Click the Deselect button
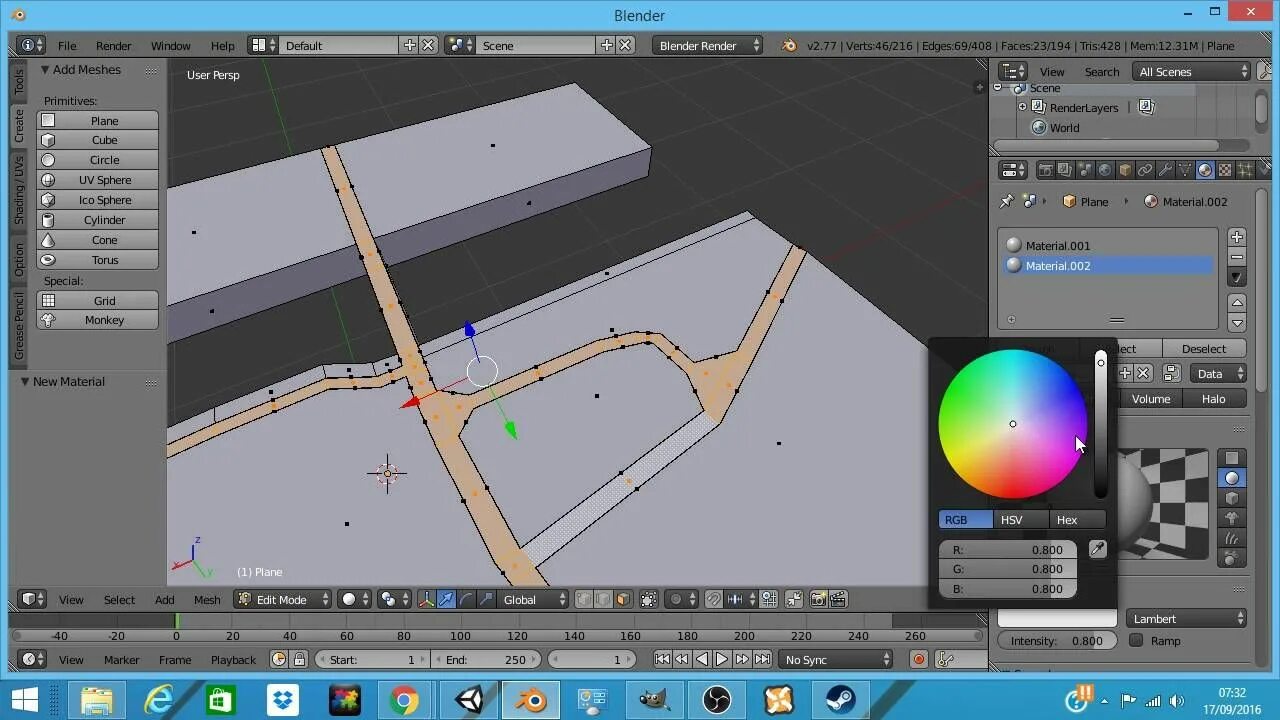Image resolution: width=1280 pixels, height=720 pixels. pos(1203,348)
